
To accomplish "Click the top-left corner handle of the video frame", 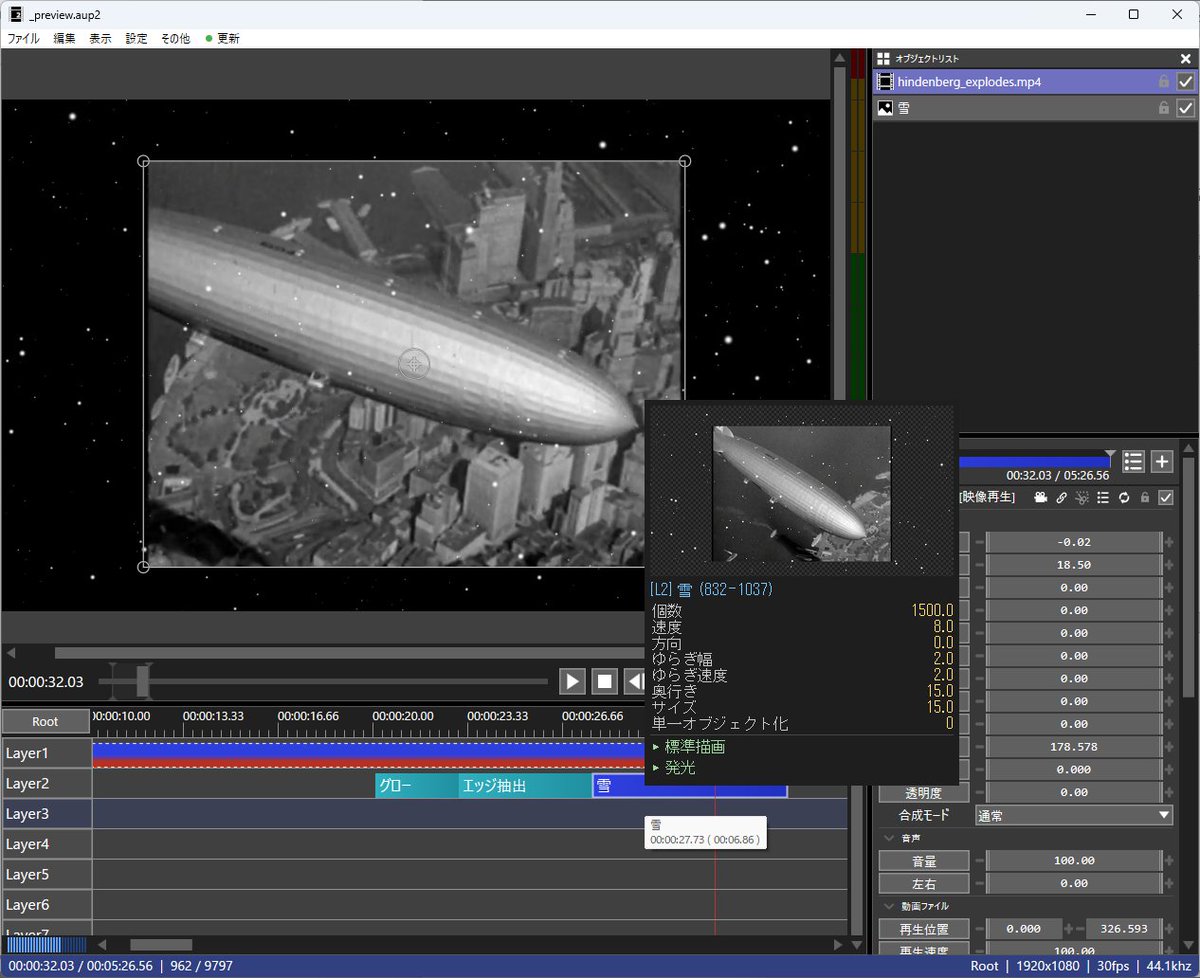I will pyautogui.click(x=143, y=161).
